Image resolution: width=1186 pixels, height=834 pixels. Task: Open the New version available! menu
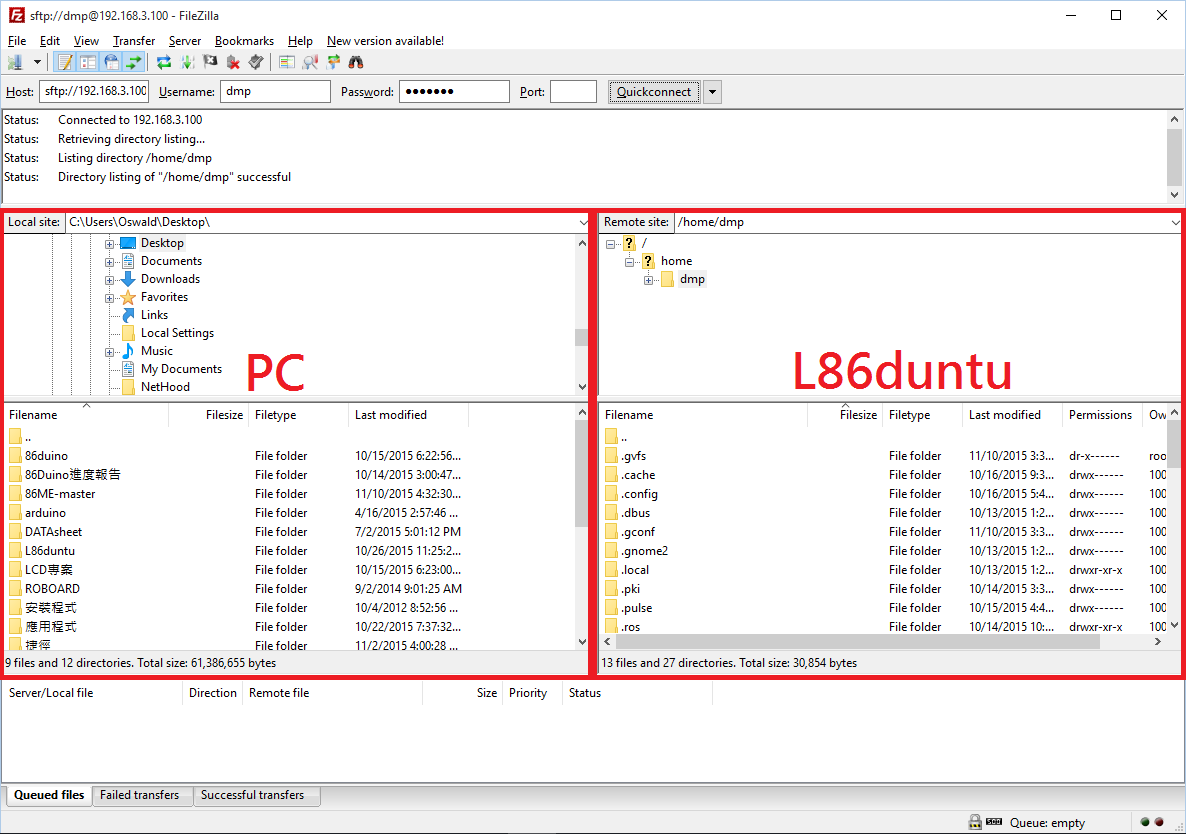tap(385, 41)
